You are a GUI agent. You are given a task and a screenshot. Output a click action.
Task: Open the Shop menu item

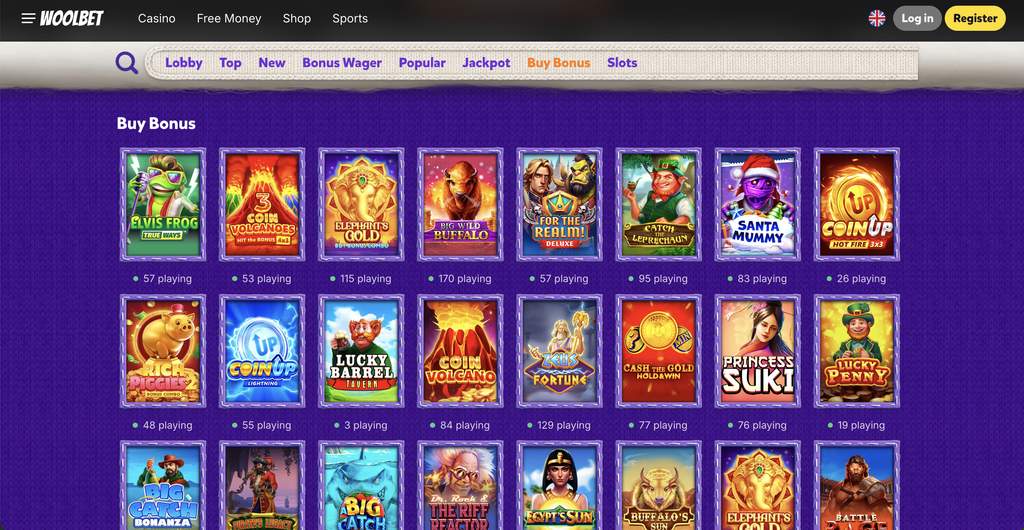(x=296, y=18)
